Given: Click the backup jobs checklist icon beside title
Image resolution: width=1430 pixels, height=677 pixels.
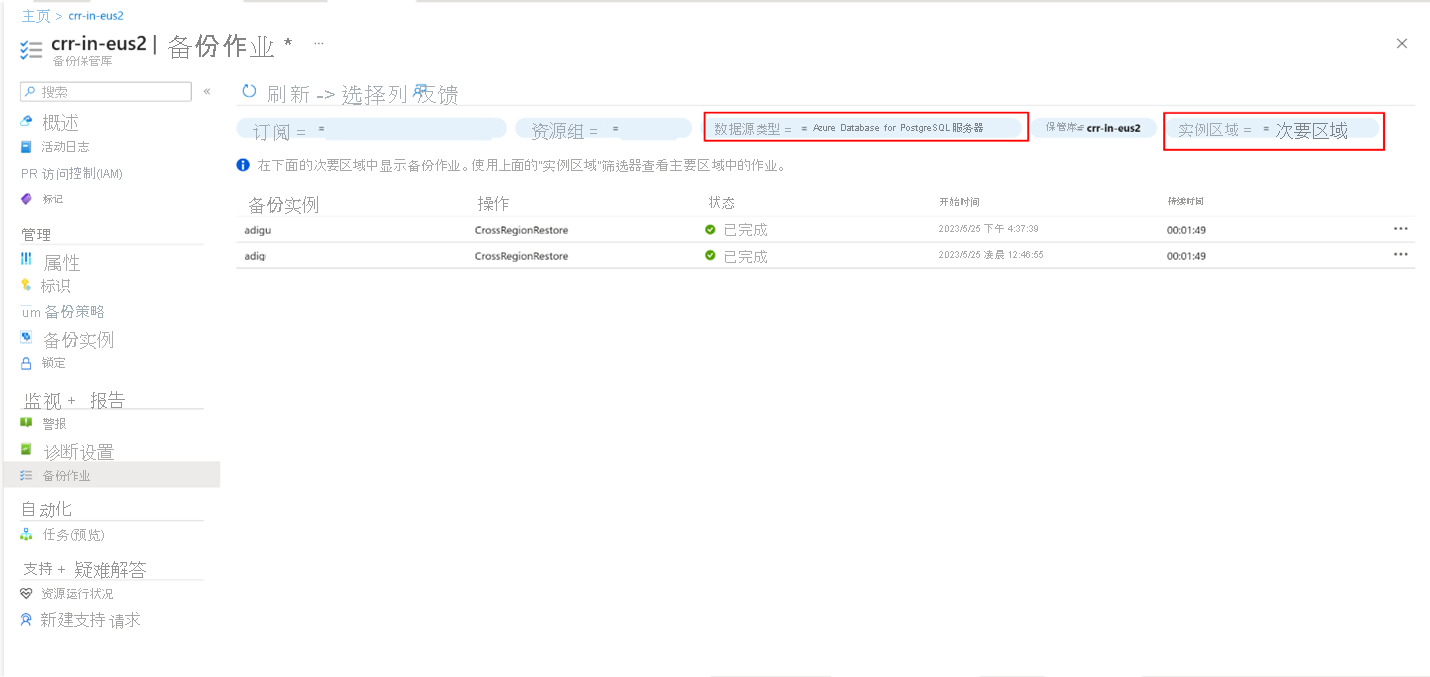Looking at the screenshot, I should [31, 50].
